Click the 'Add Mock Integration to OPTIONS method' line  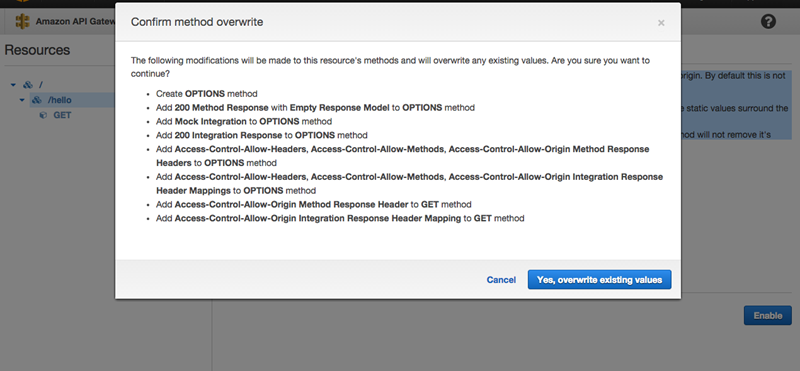[244, 121]
